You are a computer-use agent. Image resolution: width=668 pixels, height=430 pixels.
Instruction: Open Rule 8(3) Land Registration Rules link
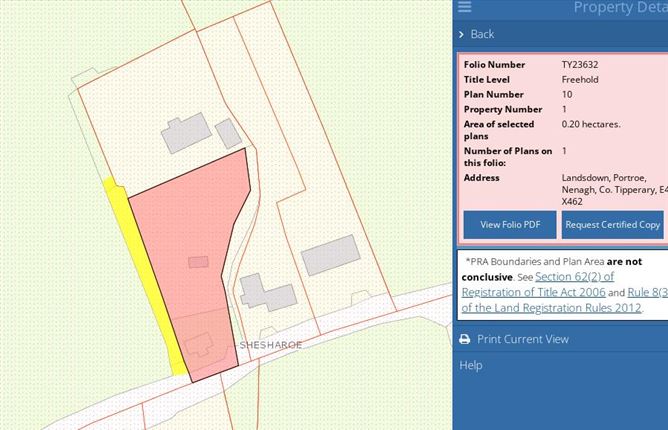tap(647, 292)
